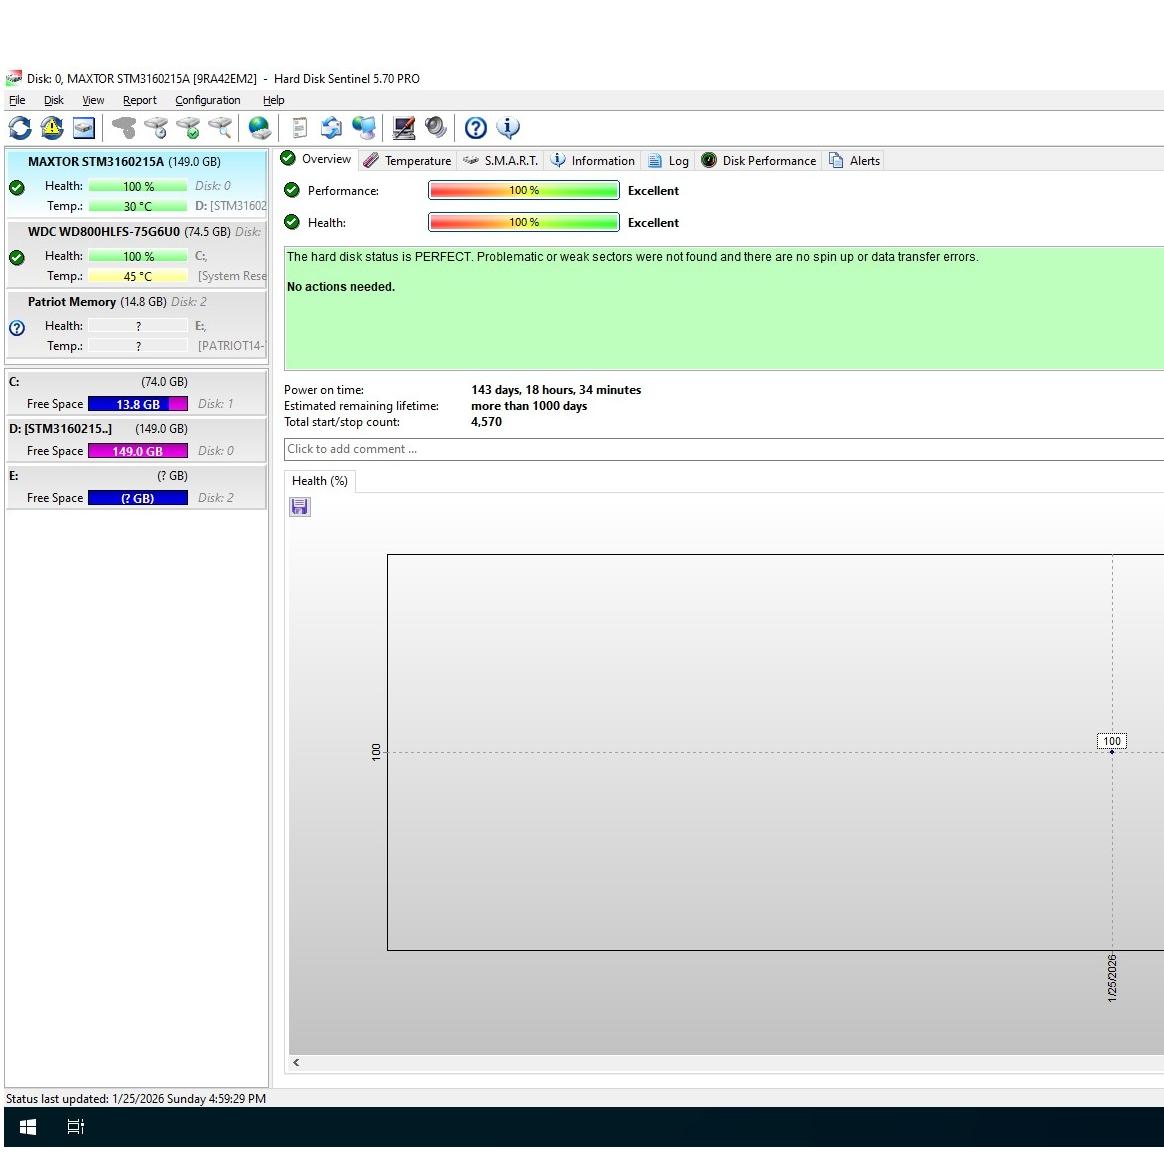1164x1164 pixels.
Task: Click the speaker sound toolbar icon
Action: 436,128
